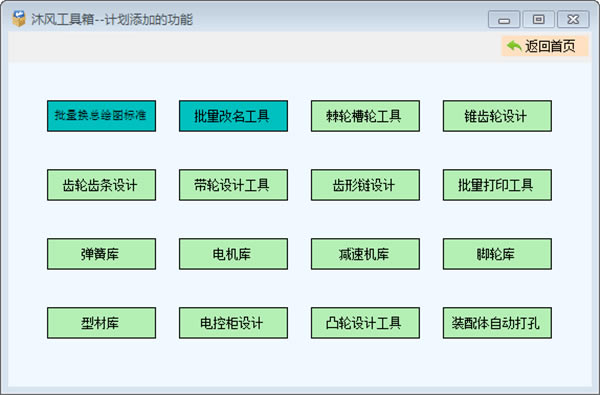
Task: Select 减速机库
Action: (x=365, y=254)
